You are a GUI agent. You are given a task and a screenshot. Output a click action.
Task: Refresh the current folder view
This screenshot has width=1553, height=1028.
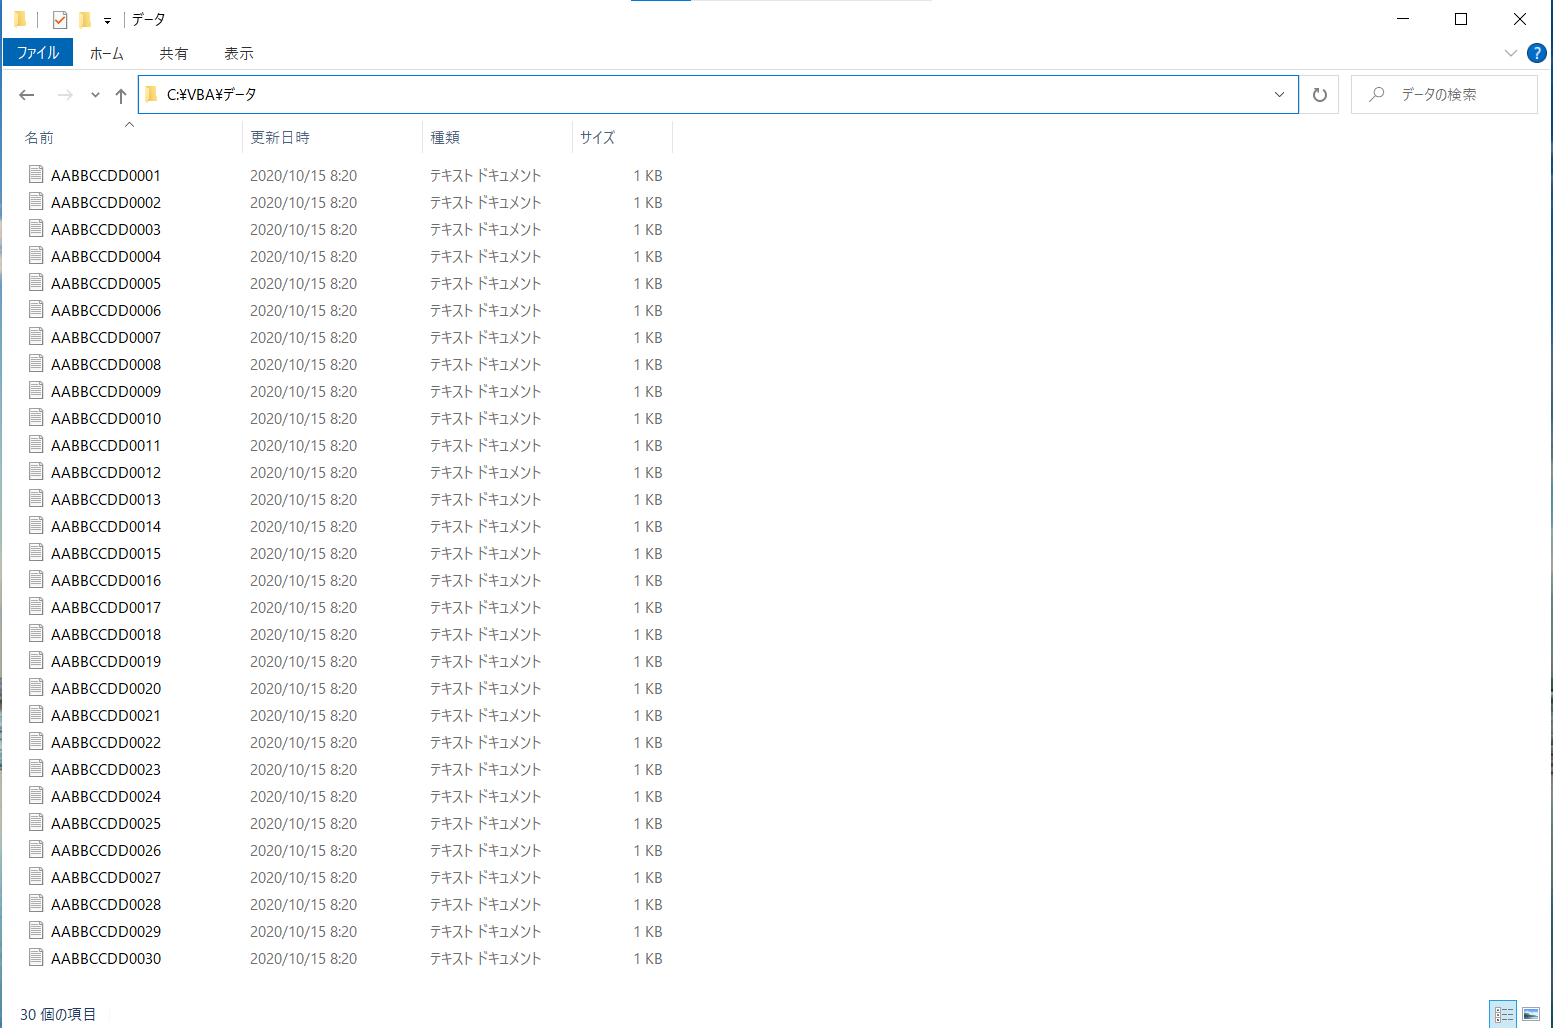[1319, 95]
